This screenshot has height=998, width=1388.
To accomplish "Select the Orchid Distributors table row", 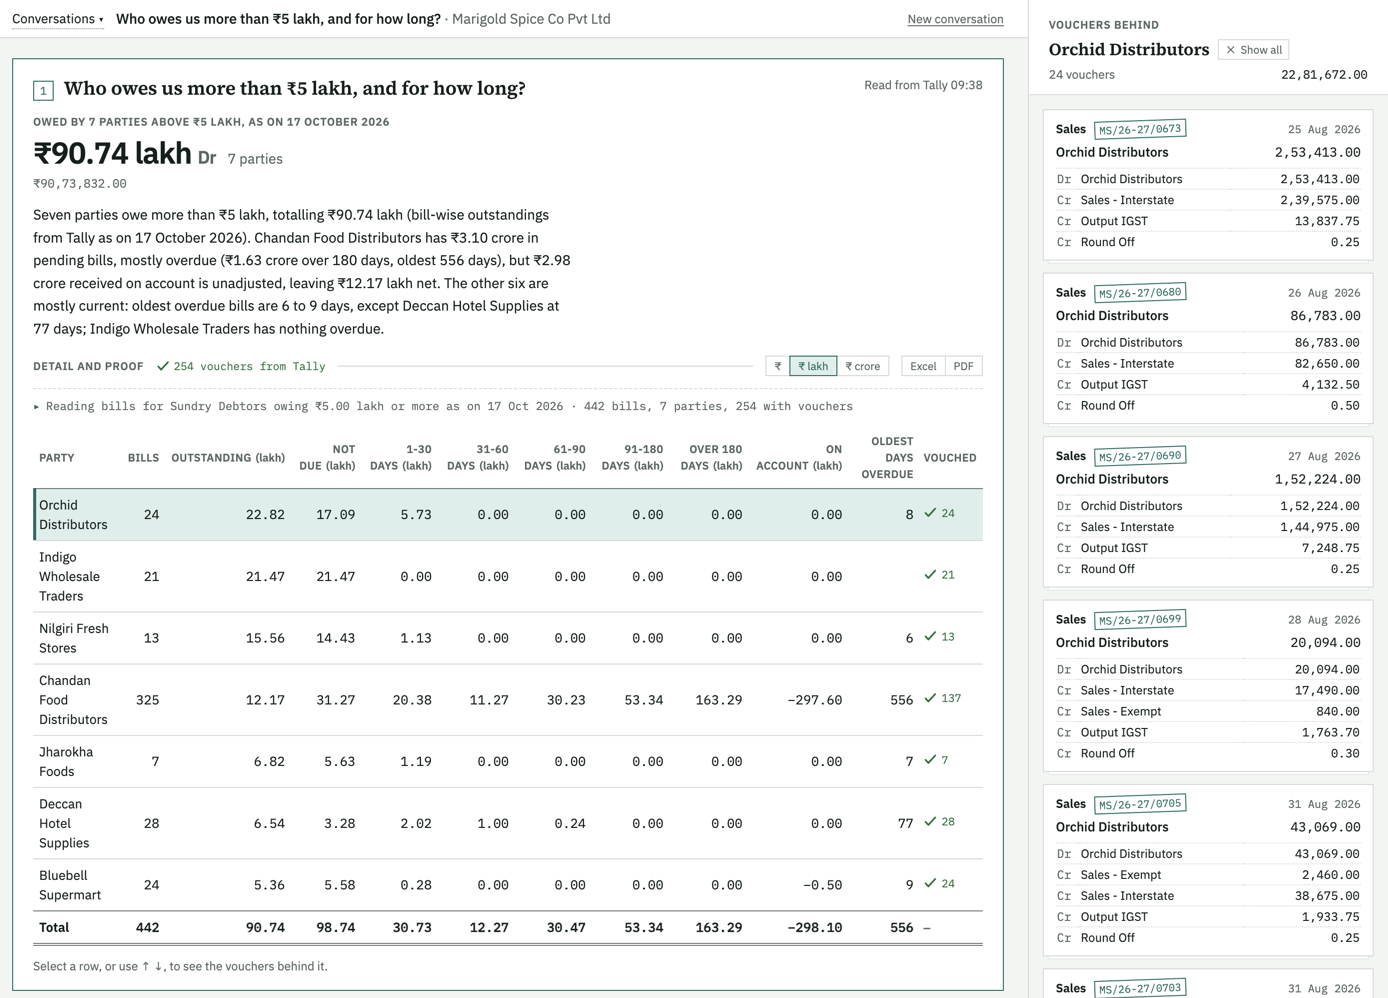I will click(x=508, y=515).
